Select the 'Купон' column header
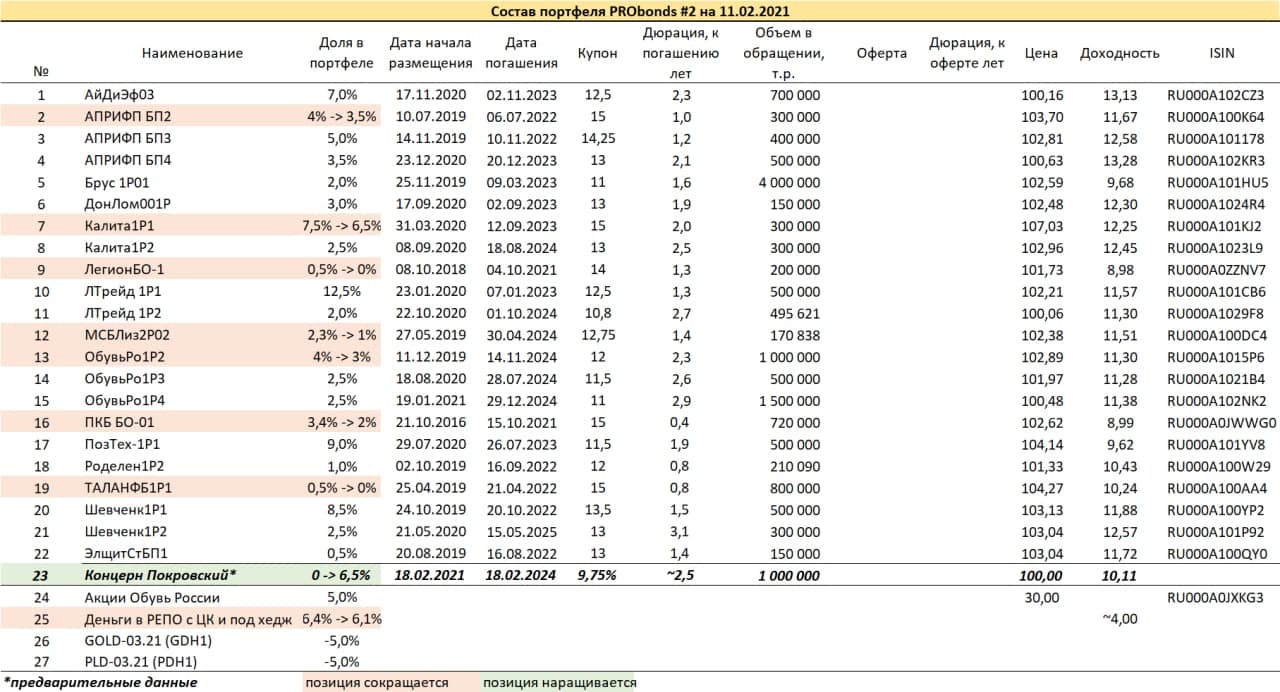 (x=597, y=53)
